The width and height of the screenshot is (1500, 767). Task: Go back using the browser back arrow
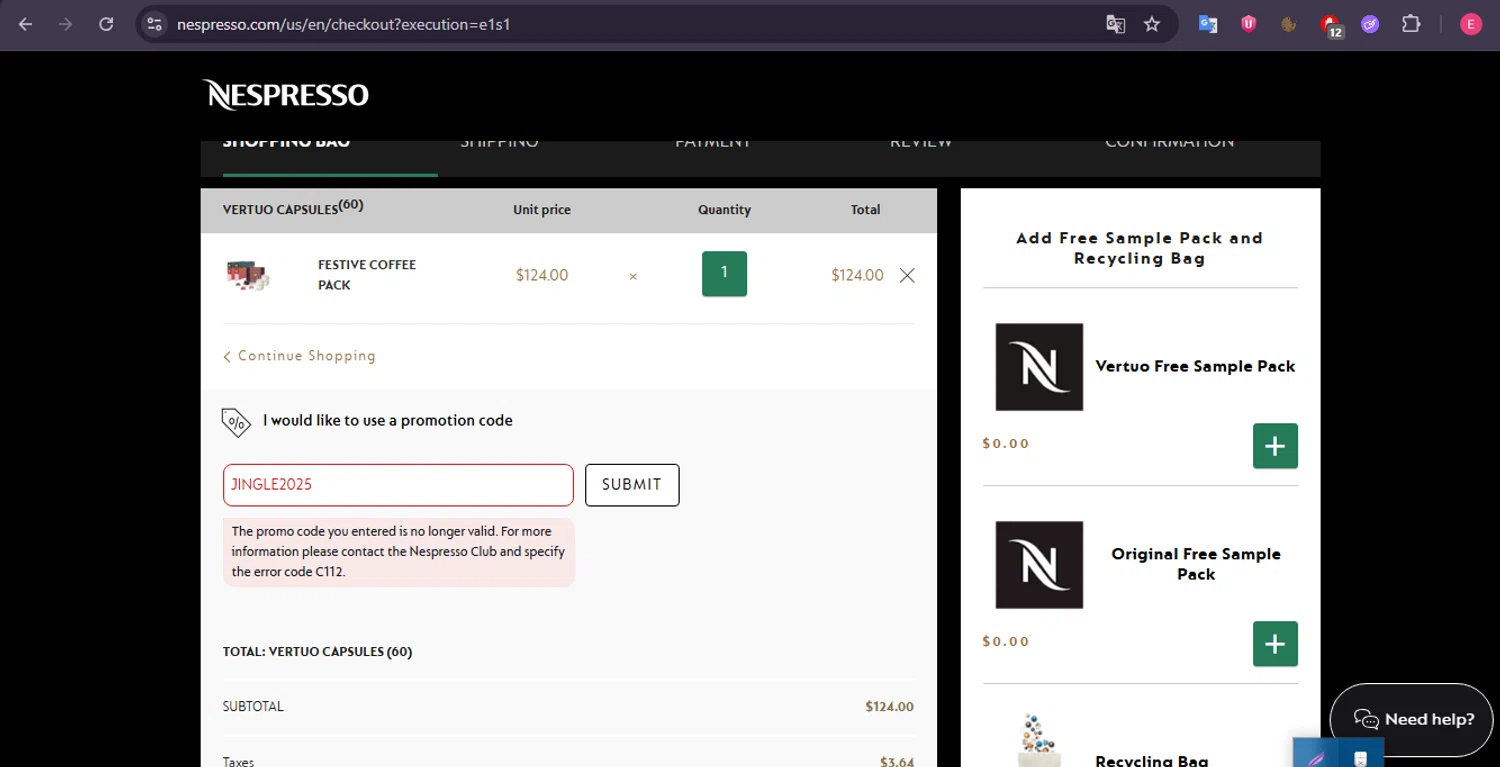point(26,24)
